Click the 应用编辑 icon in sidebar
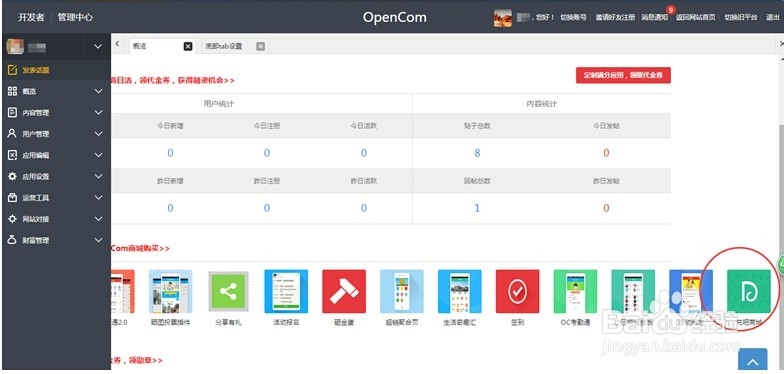 point(12,155)
